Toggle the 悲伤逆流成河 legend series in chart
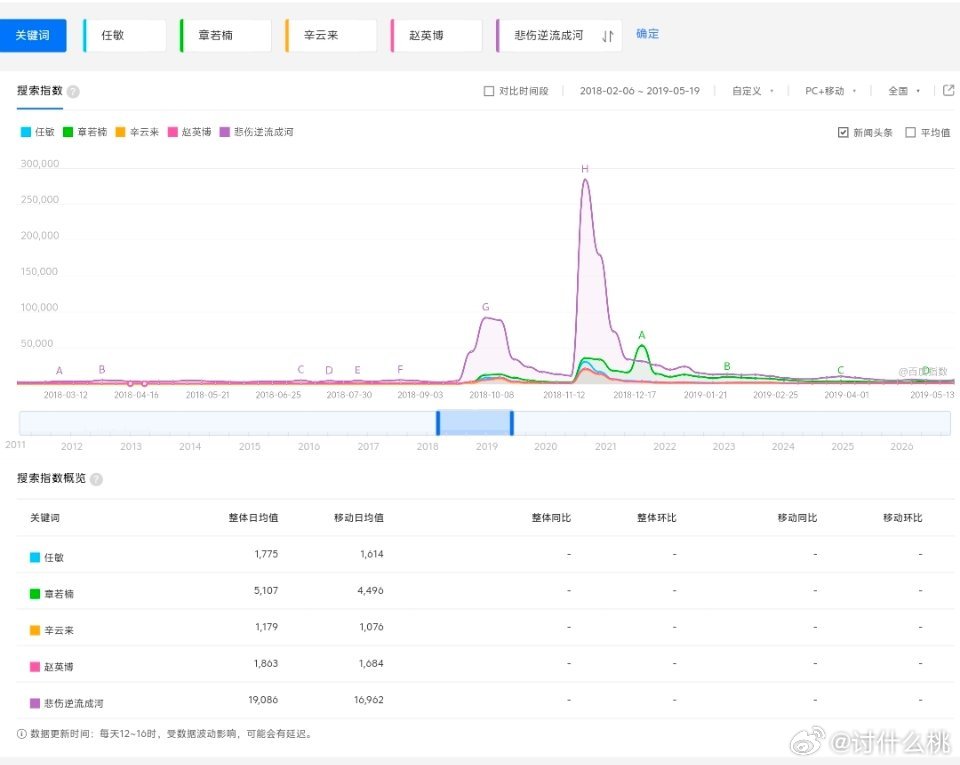 coord(257,132)
